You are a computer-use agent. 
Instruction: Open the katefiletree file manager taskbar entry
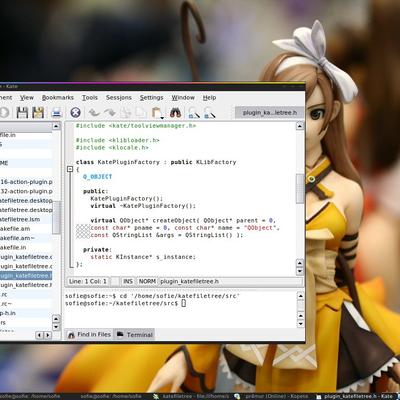[x=191, y=396]
